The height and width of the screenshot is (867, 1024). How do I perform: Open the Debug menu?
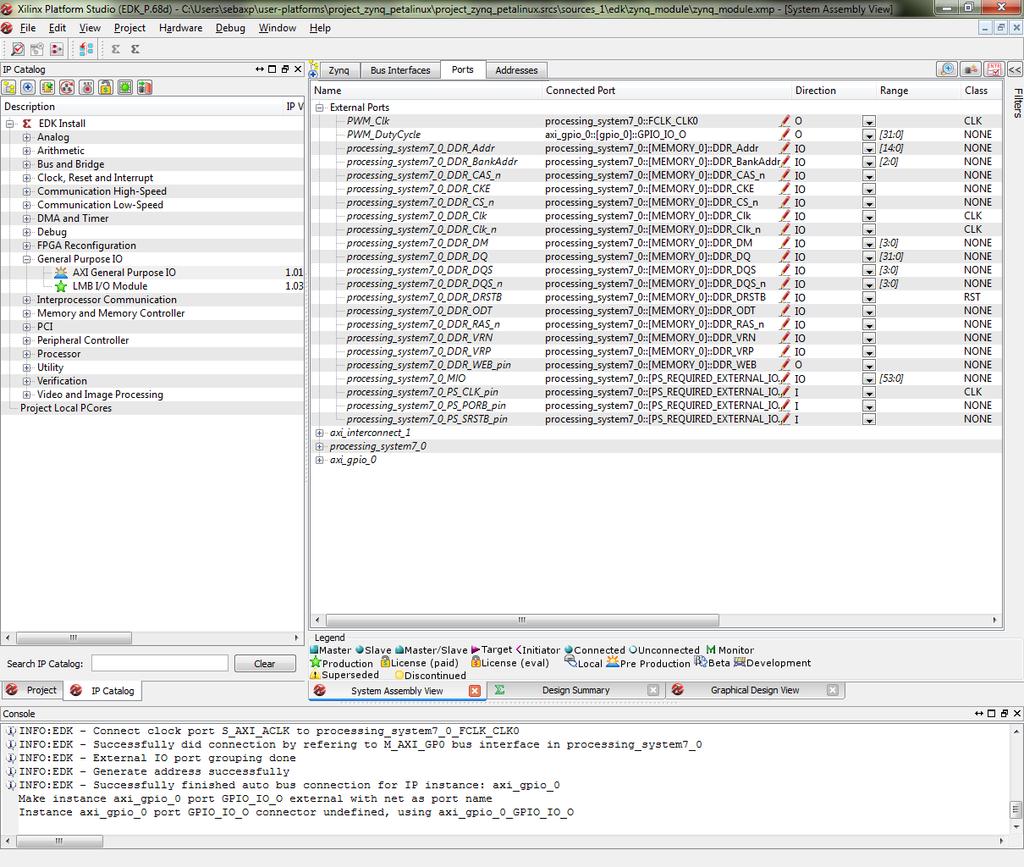tap(231, 28)
